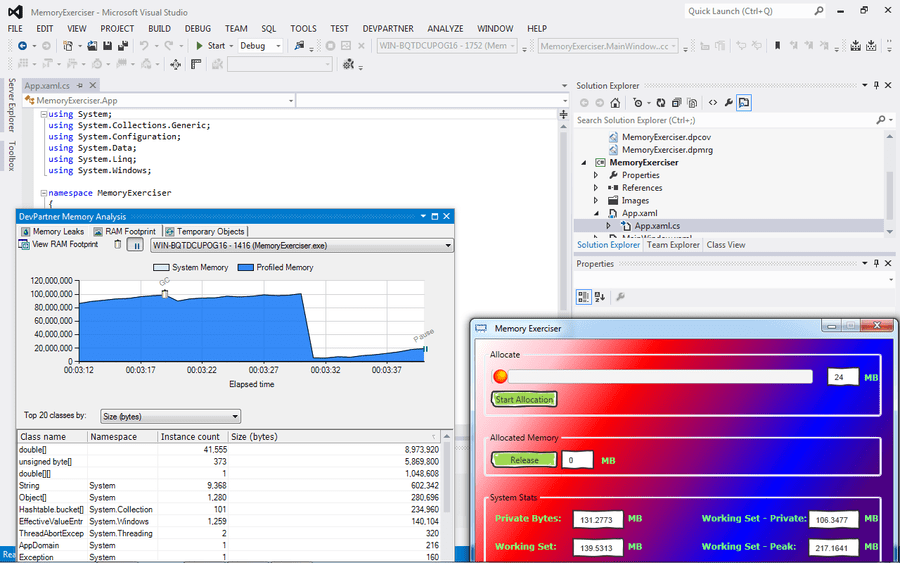
Task: Click the Refresh icon in Solution Explorer
Action: 660,103
